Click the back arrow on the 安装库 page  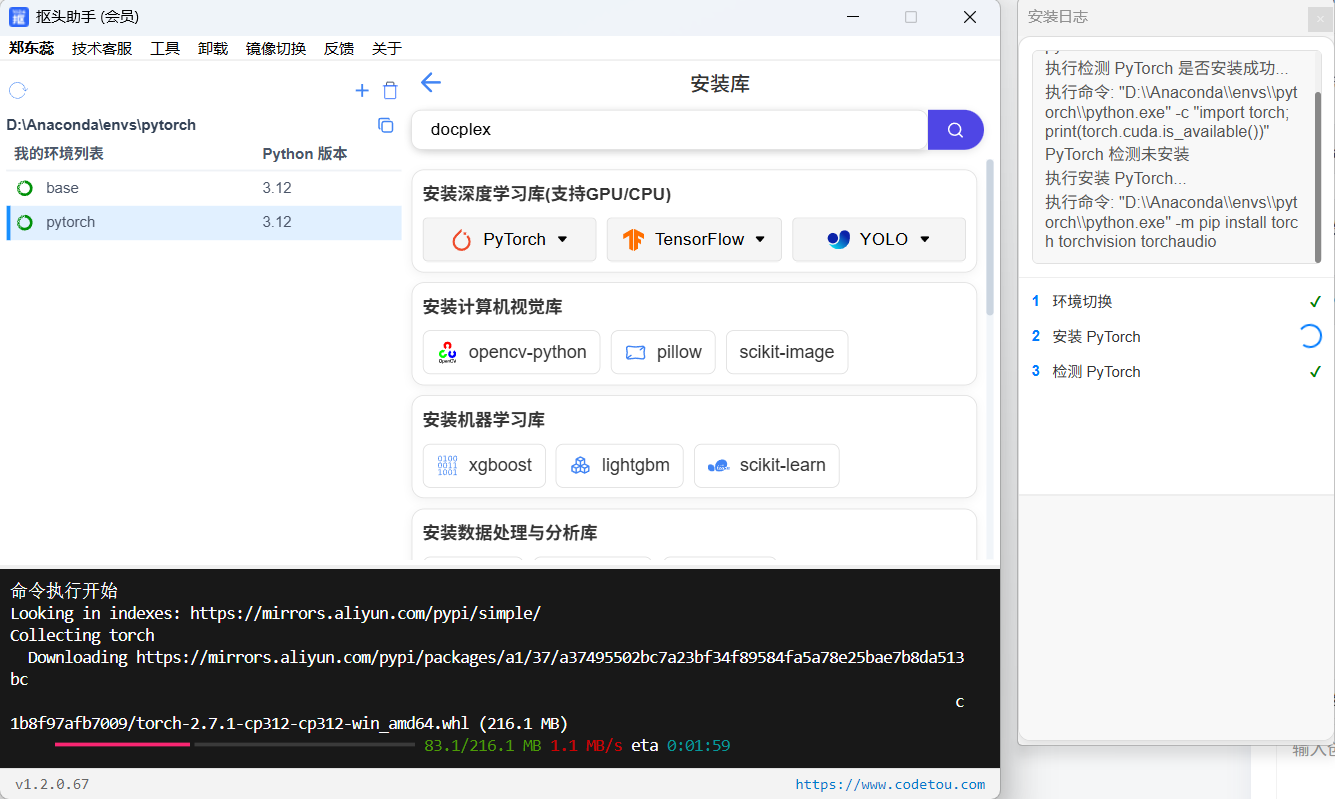point(430,84)
